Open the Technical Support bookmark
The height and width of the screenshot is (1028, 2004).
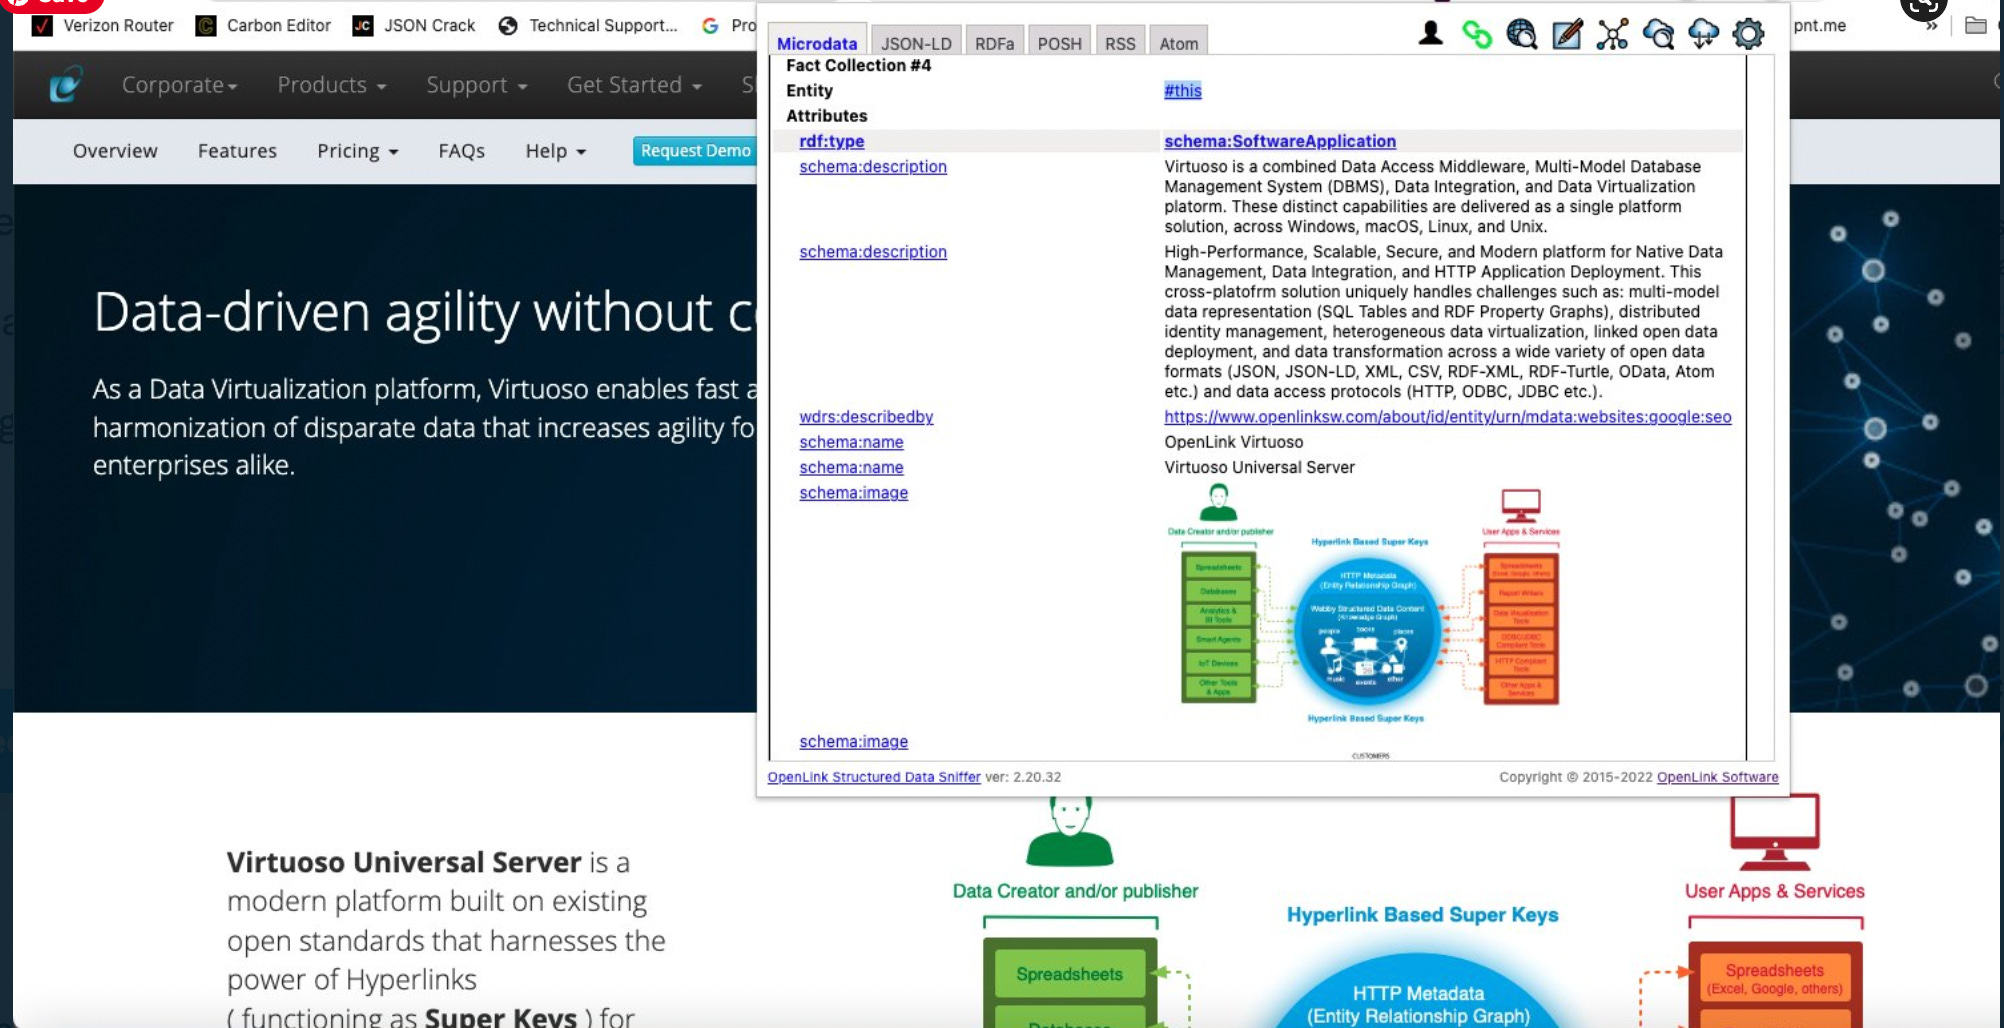pos(588,25)
